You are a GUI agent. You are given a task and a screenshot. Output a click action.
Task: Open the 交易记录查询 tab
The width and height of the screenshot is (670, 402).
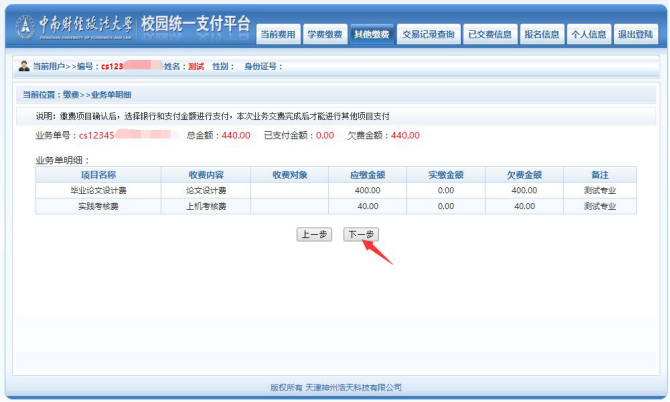coord(429,34)
